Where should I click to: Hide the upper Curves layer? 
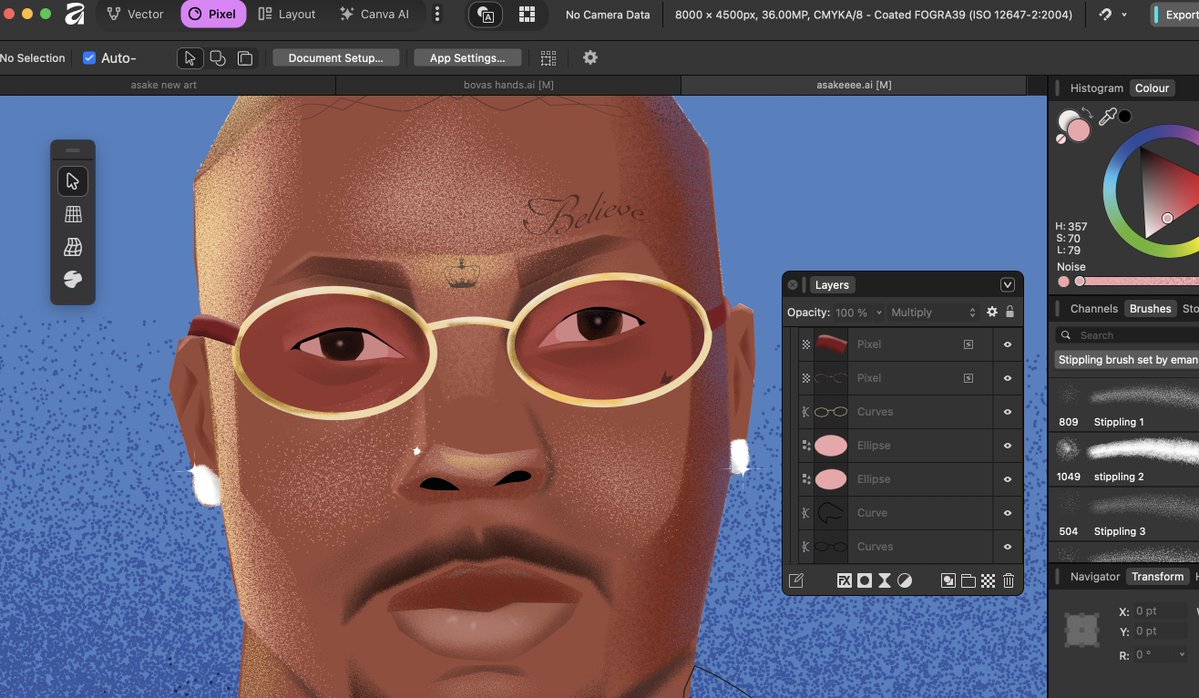click(1007, 411)
